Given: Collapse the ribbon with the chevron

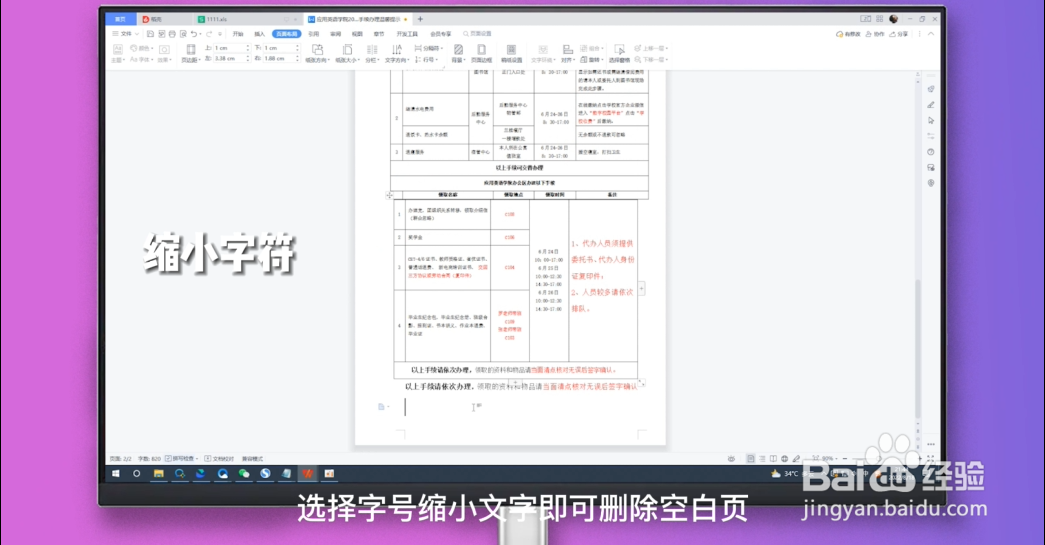Looking at the screenshot, I should point(931,34).
